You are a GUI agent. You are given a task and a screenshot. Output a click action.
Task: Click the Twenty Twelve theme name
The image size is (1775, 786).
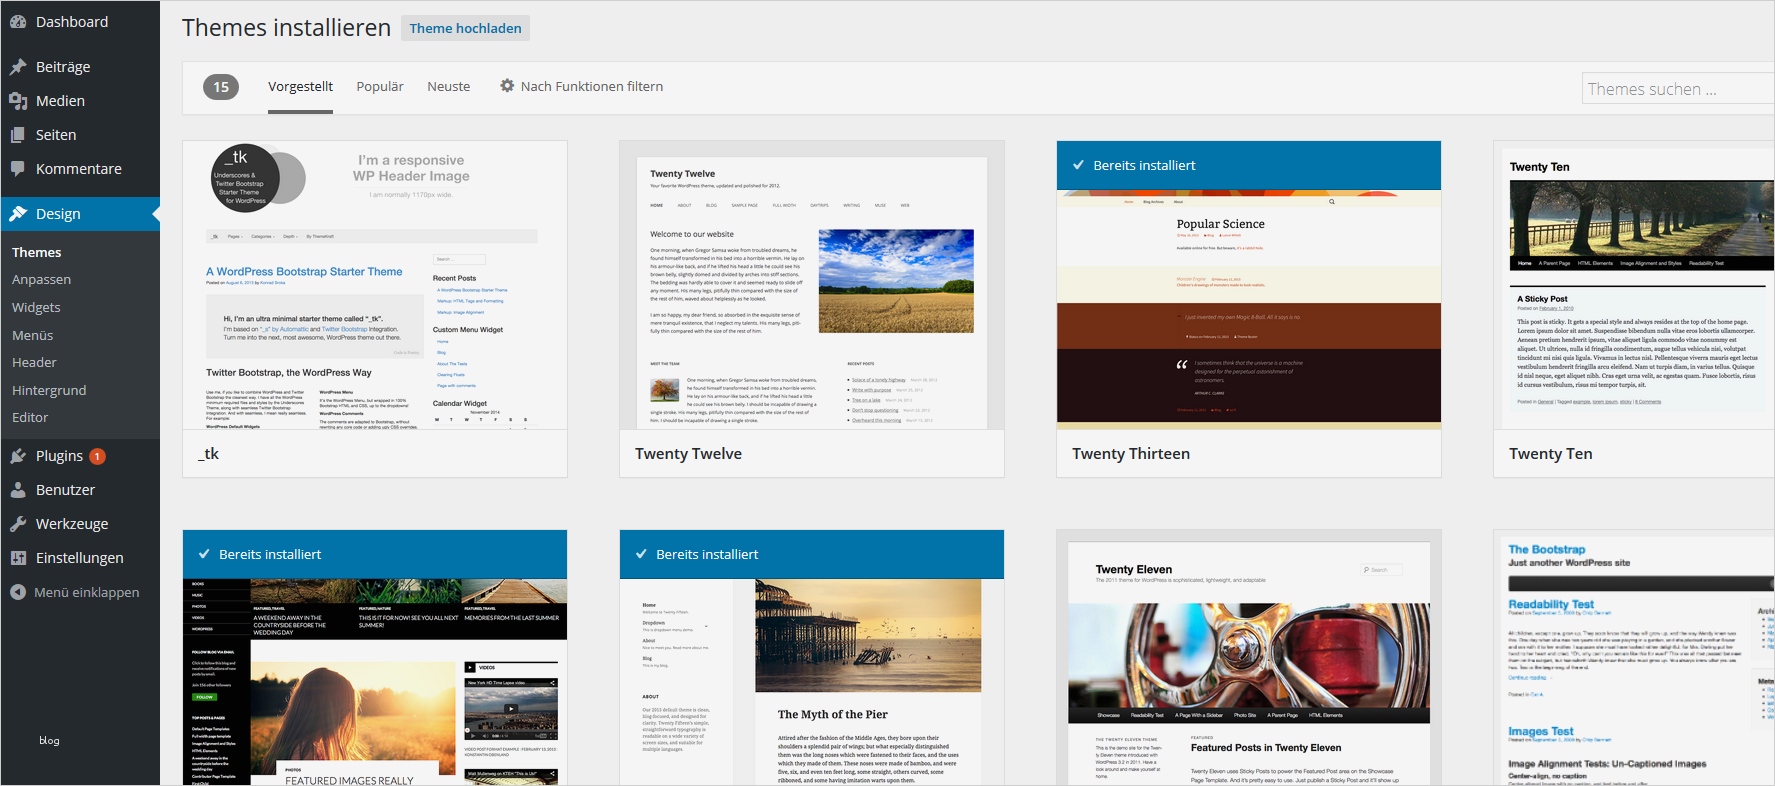[688, 454]
